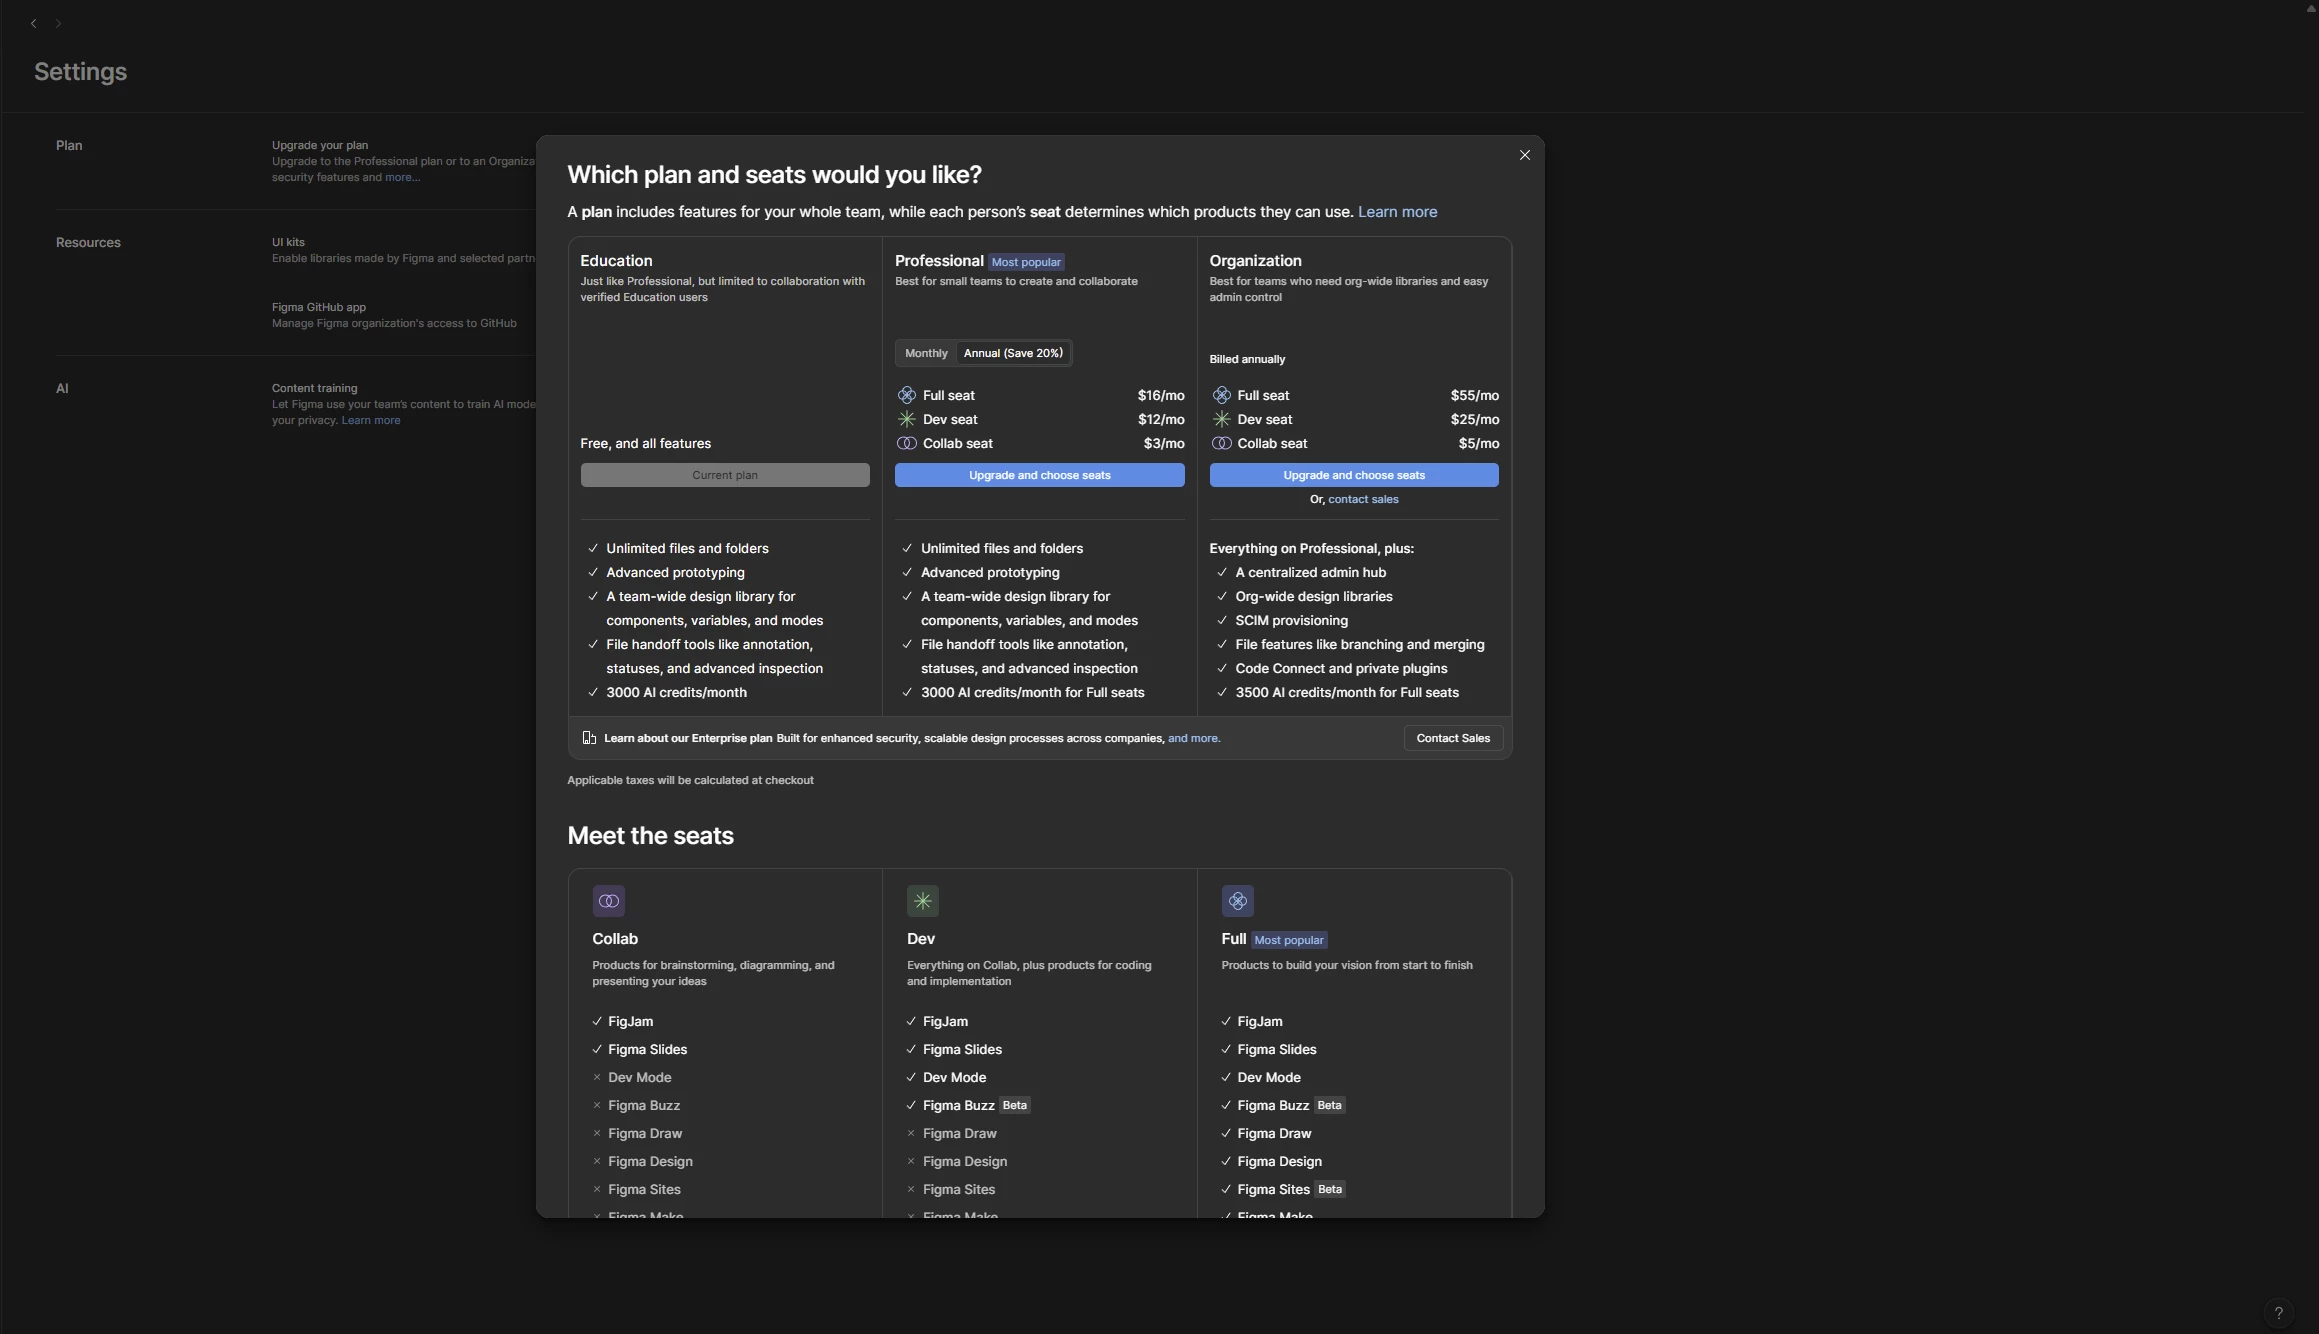Click the forward navigation arrow
This screenshot has width=2319, height=1334.
(x=58, y=23)
